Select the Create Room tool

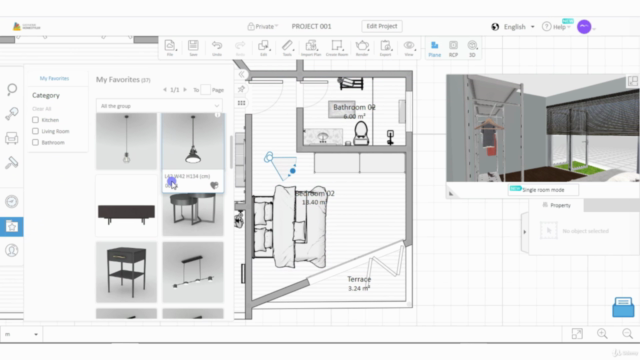tap(337, 48)
